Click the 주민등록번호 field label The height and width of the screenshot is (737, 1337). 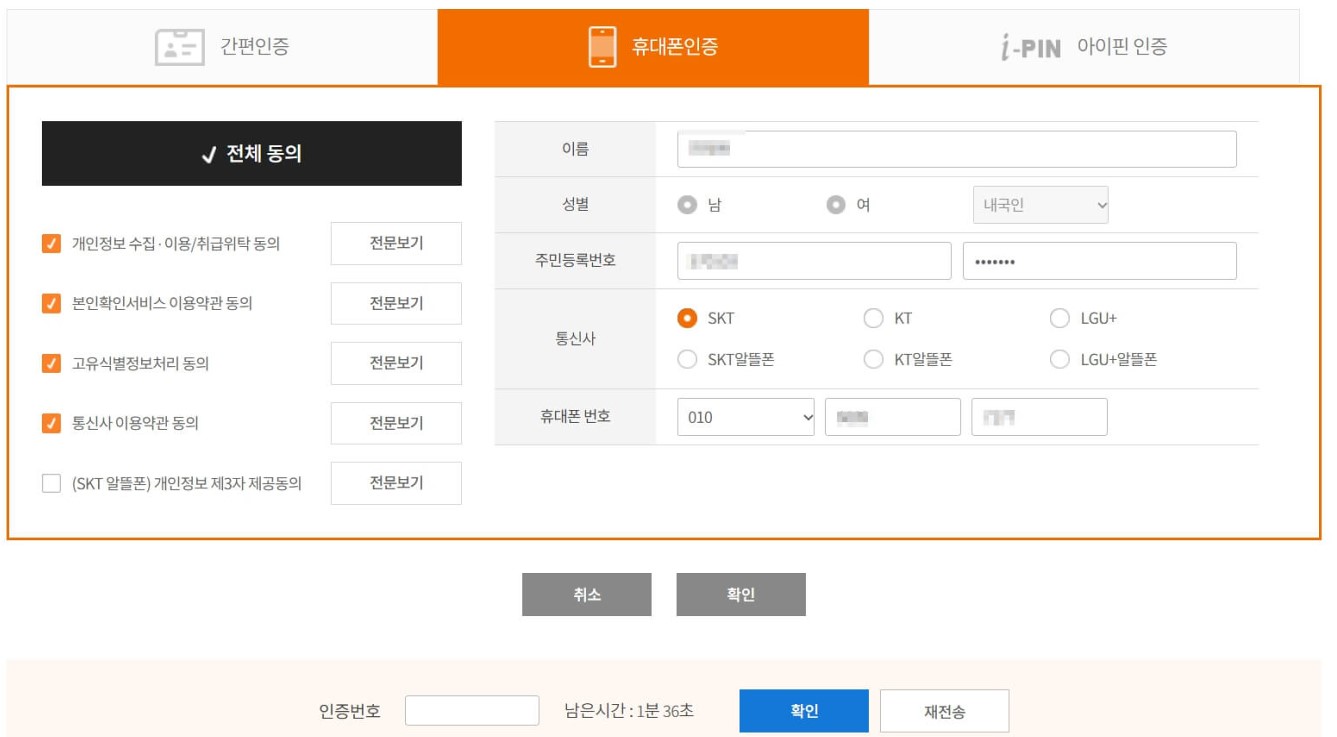coord(575,261)
